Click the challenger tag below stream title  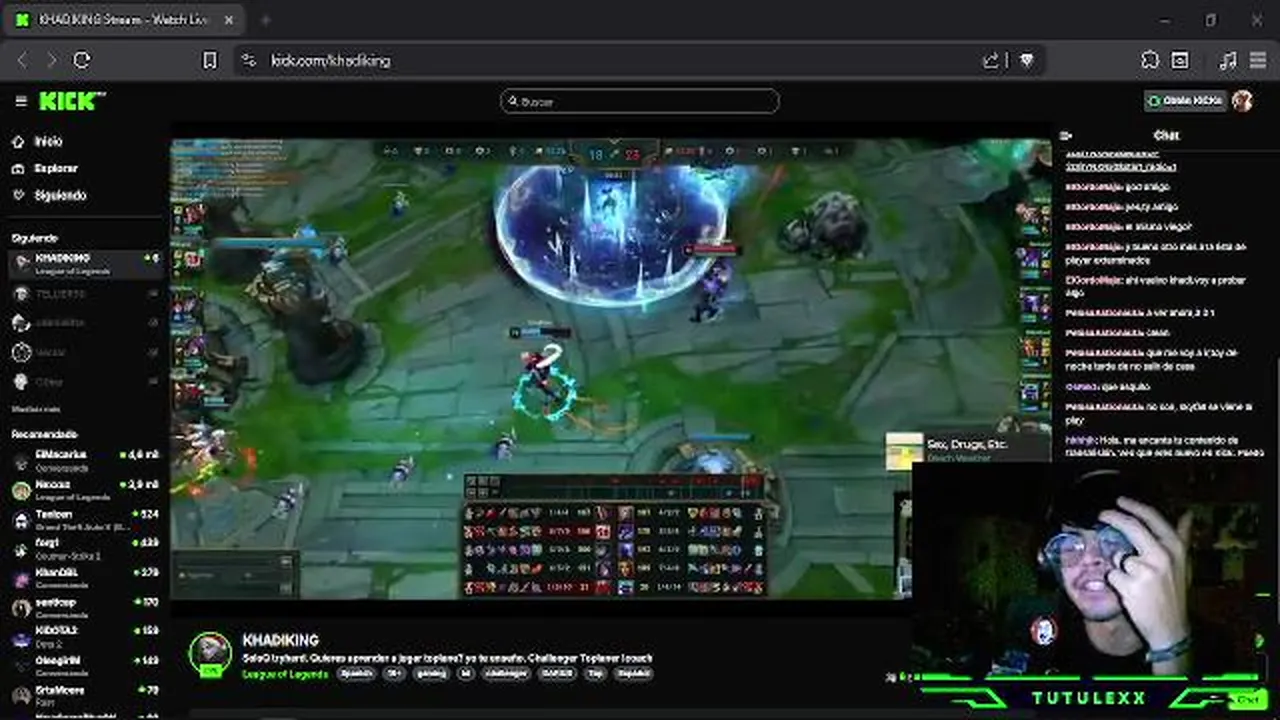tap(506, 674)
